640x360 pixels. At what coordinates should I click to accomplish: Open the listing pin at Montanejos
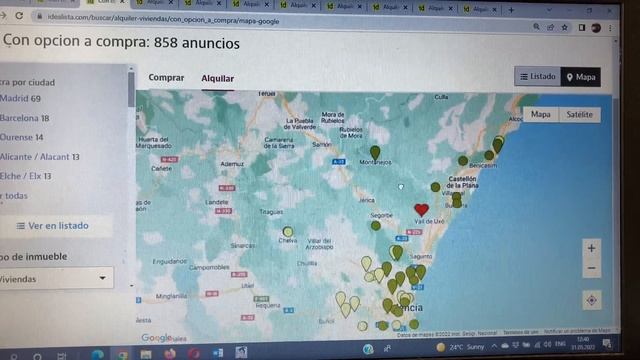coord(375,152)
